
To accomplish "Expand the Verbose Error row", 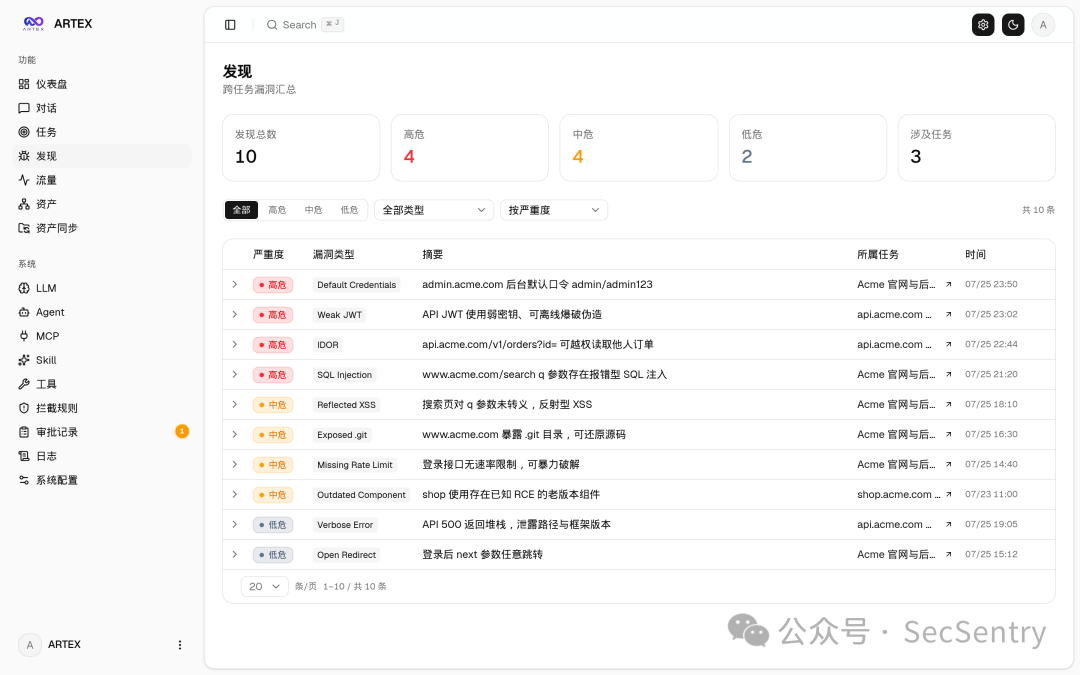I will (235, 524).
